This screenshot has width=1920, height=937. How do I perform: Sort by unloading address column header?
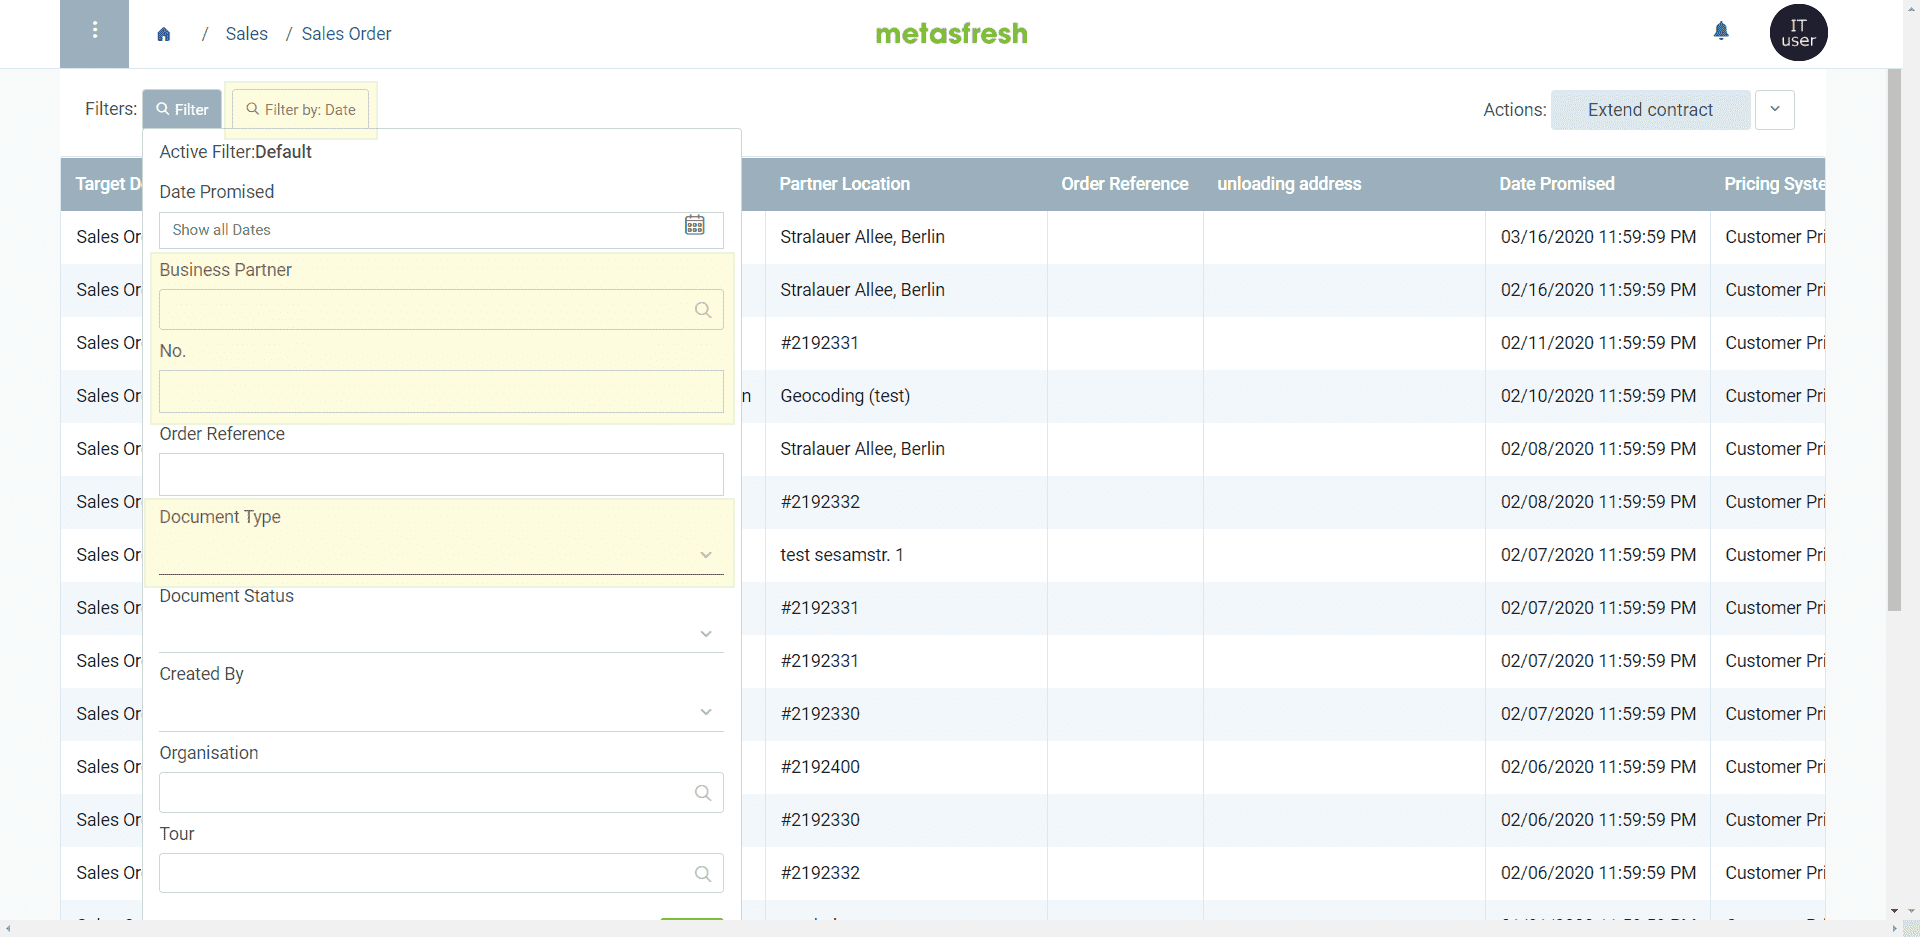pyautogui.click(x=1289, y=184)
